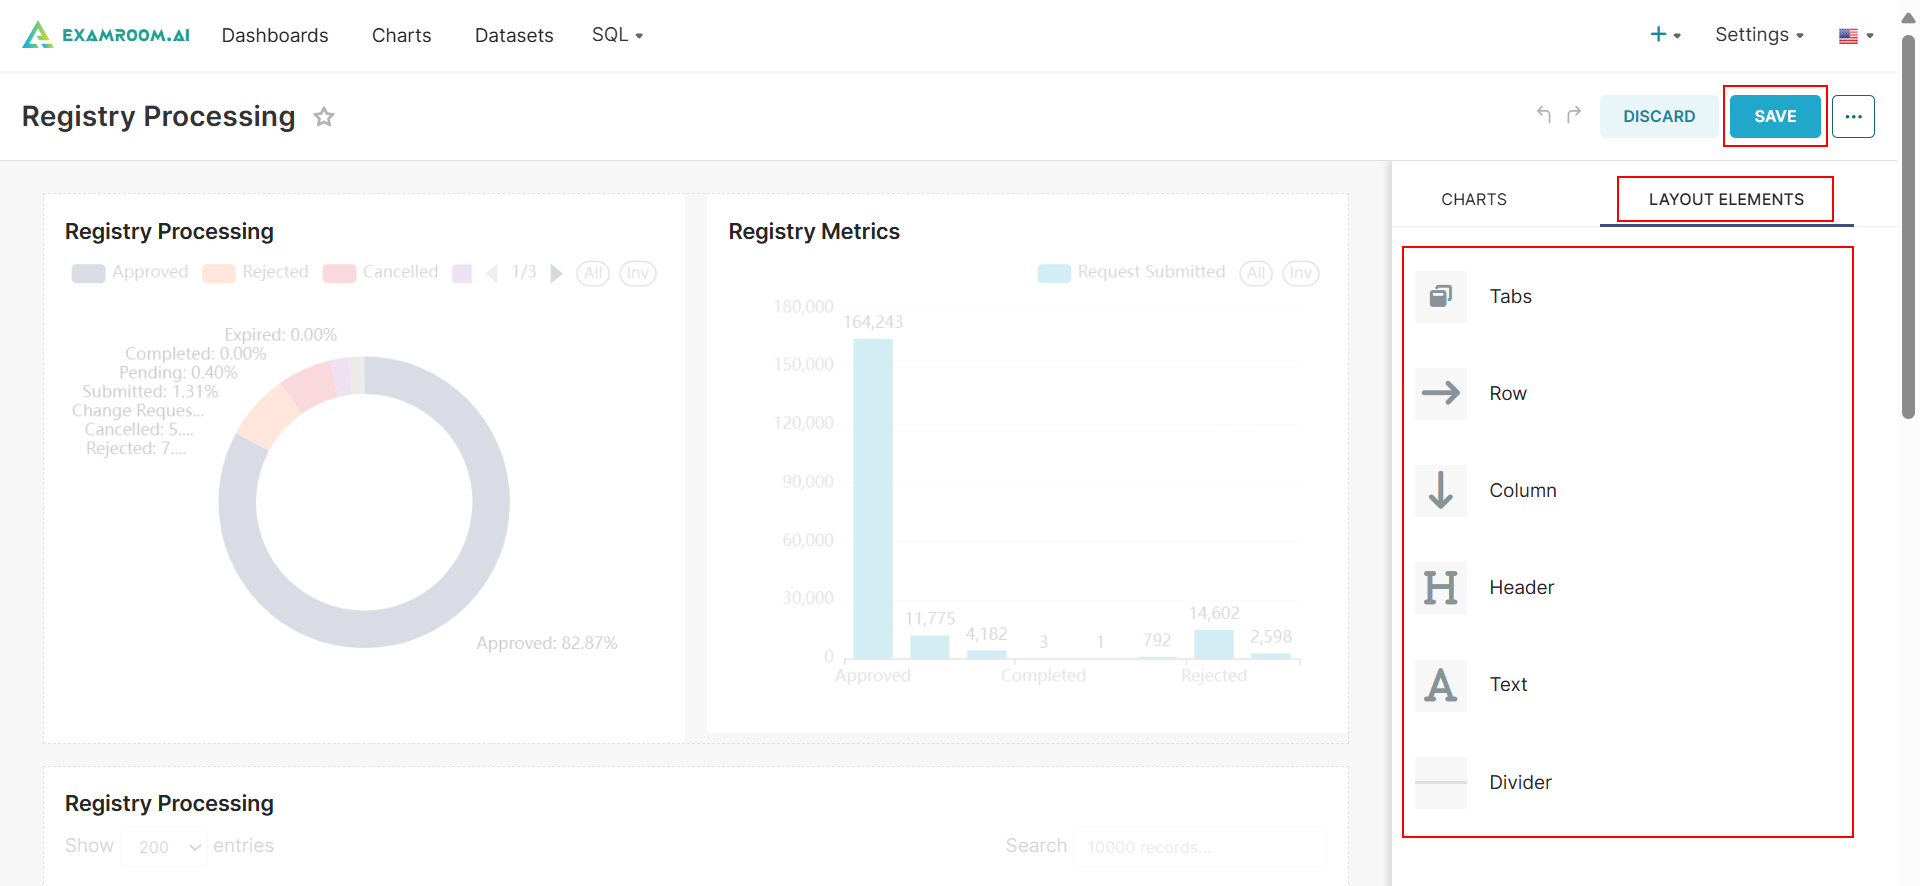Select the Header H layout icon
The image size is (1920, 886).
1441,588
